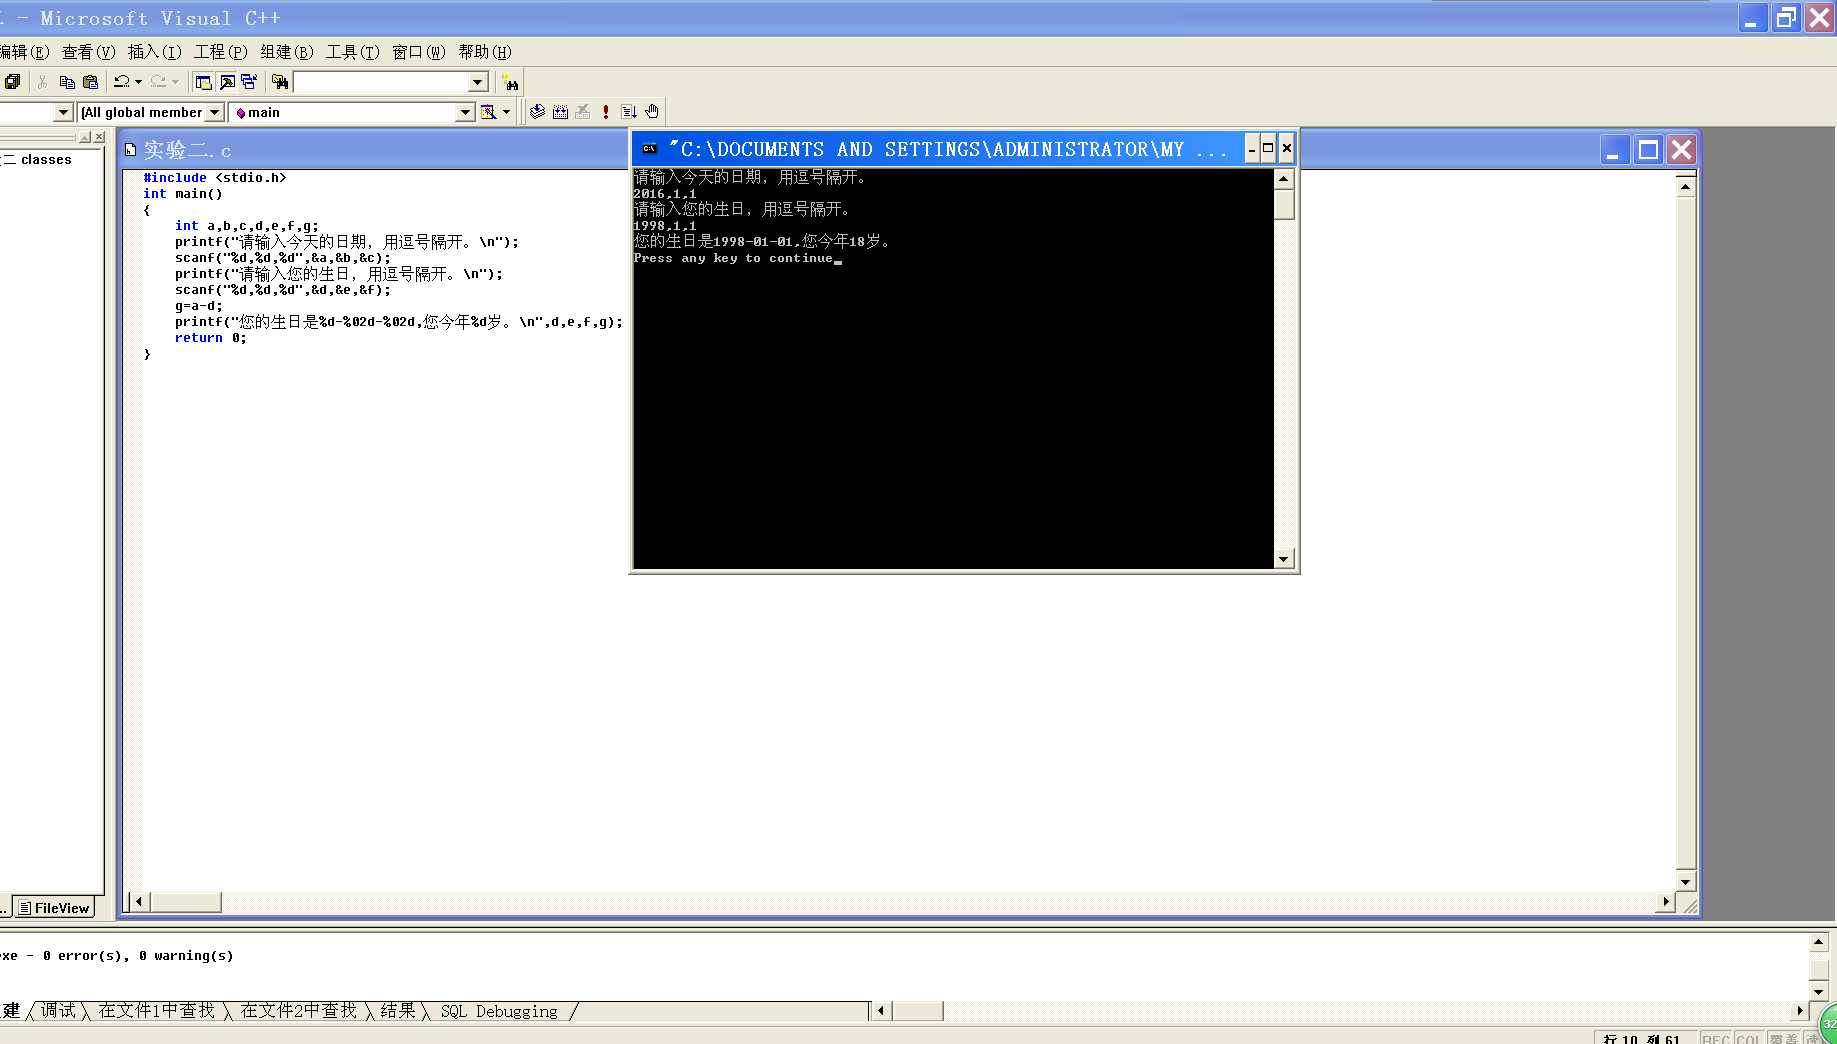
Task: Click console scrollbar up arrow
Action: (1284, 179)
